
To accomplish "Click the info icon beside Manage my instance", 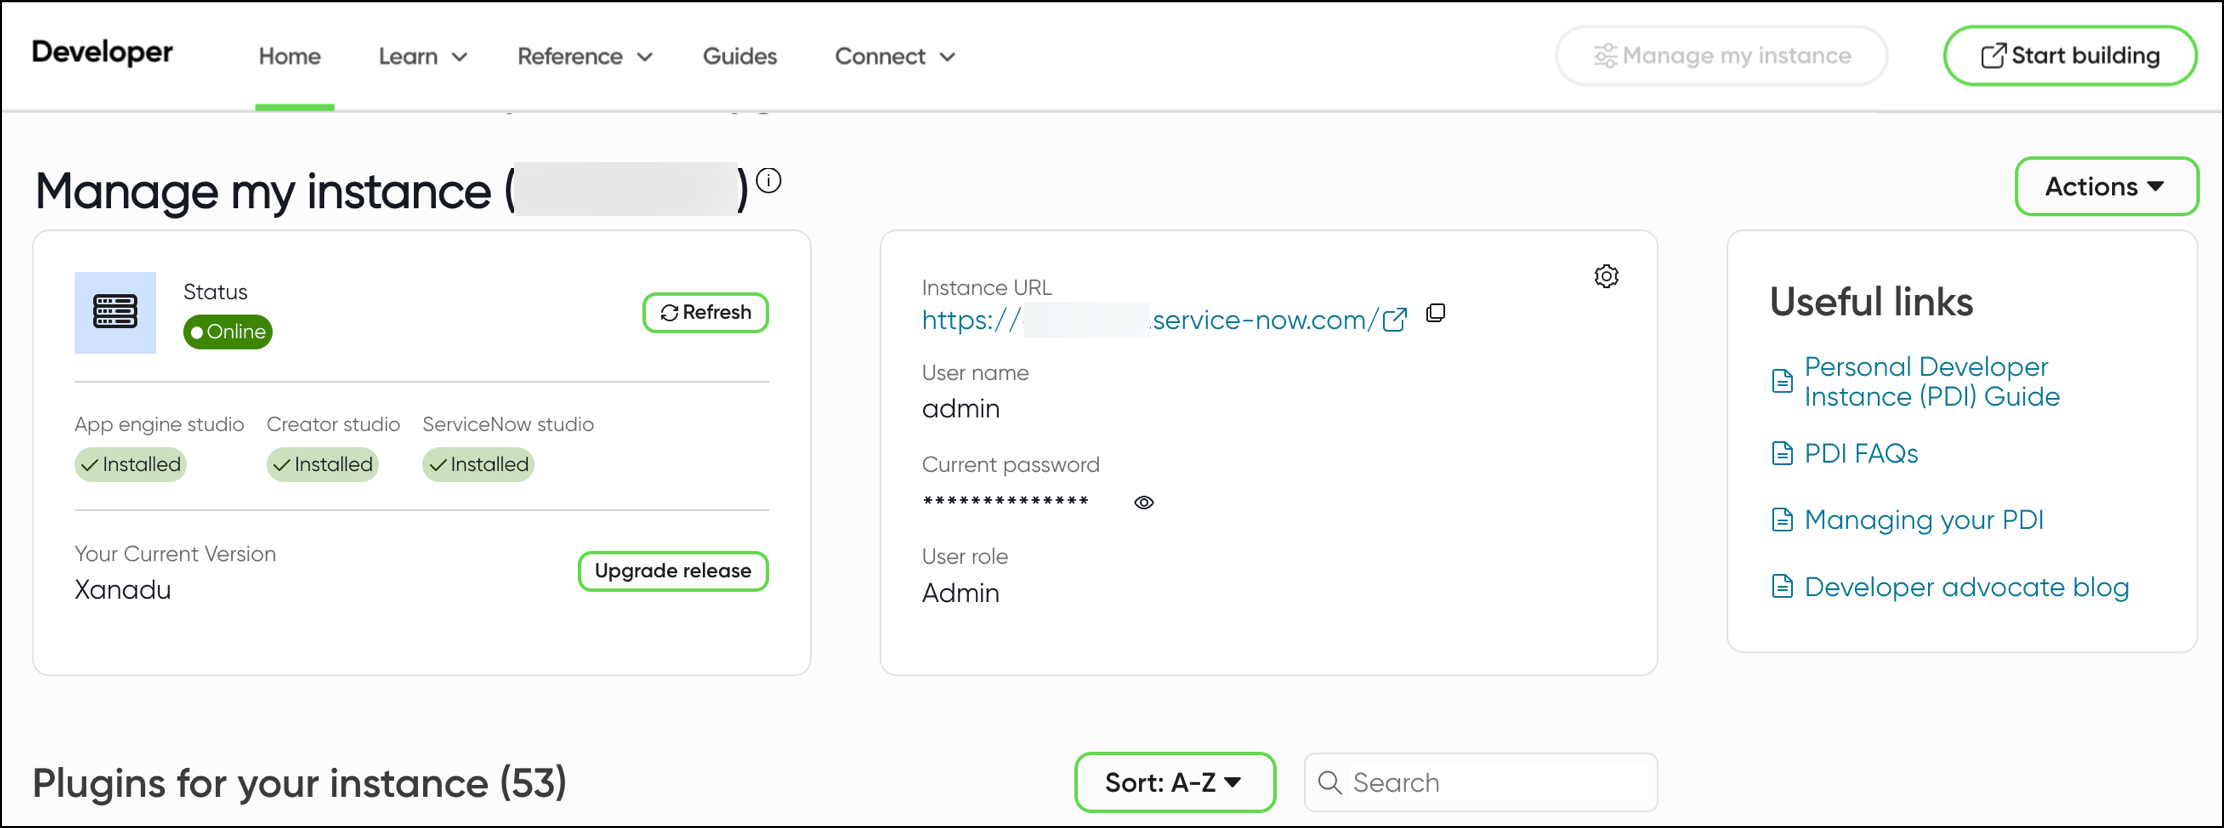I will click(x=769, y=182).
